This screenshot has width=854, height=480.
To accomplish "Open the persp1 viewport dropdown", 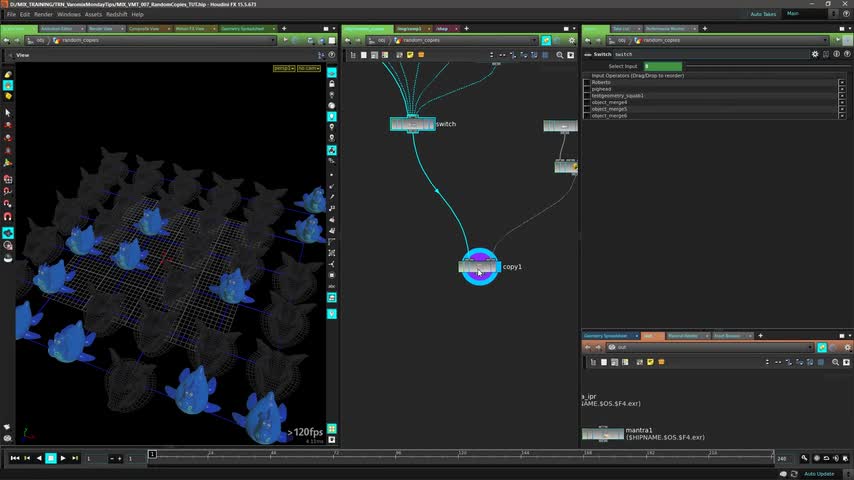I will pyautogui.click(x=282, y=68).
